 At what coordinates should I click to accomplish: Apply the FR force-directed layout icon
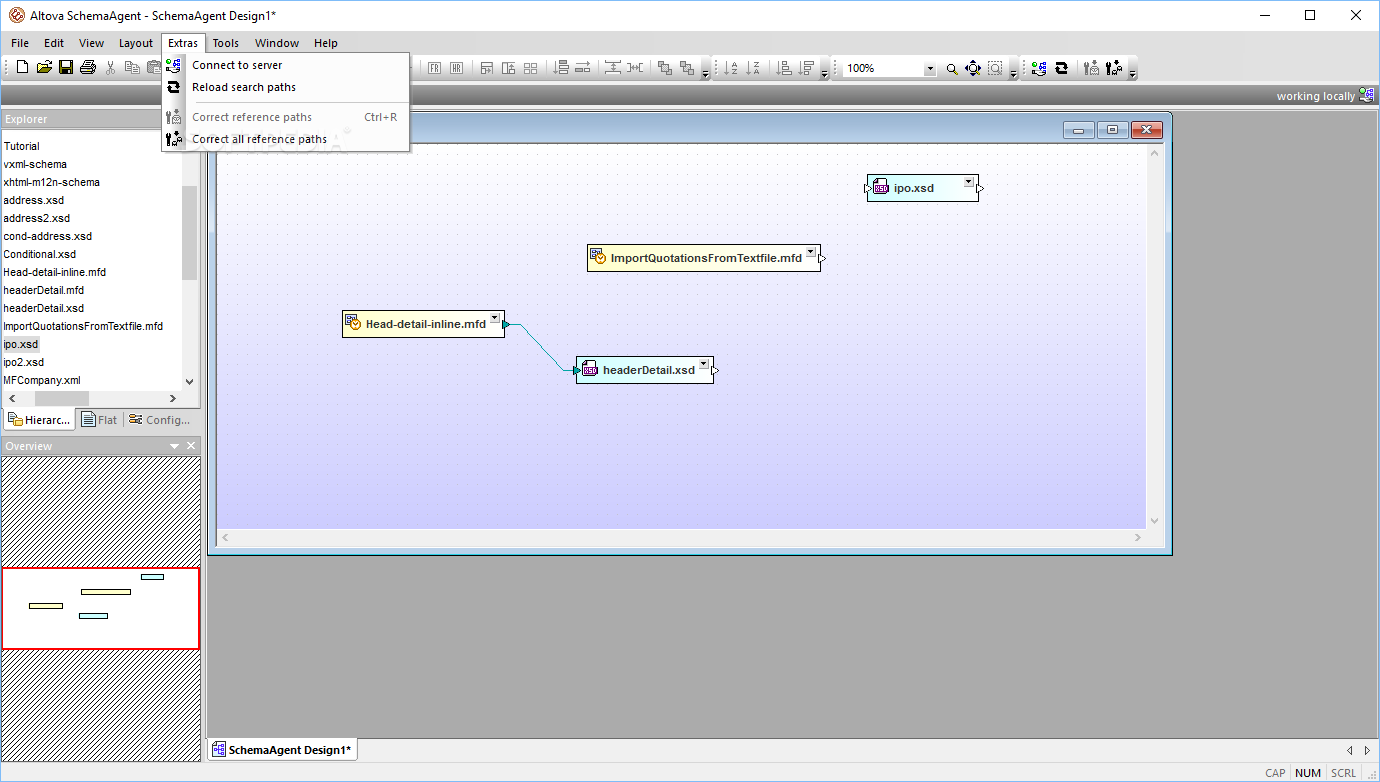434,68
